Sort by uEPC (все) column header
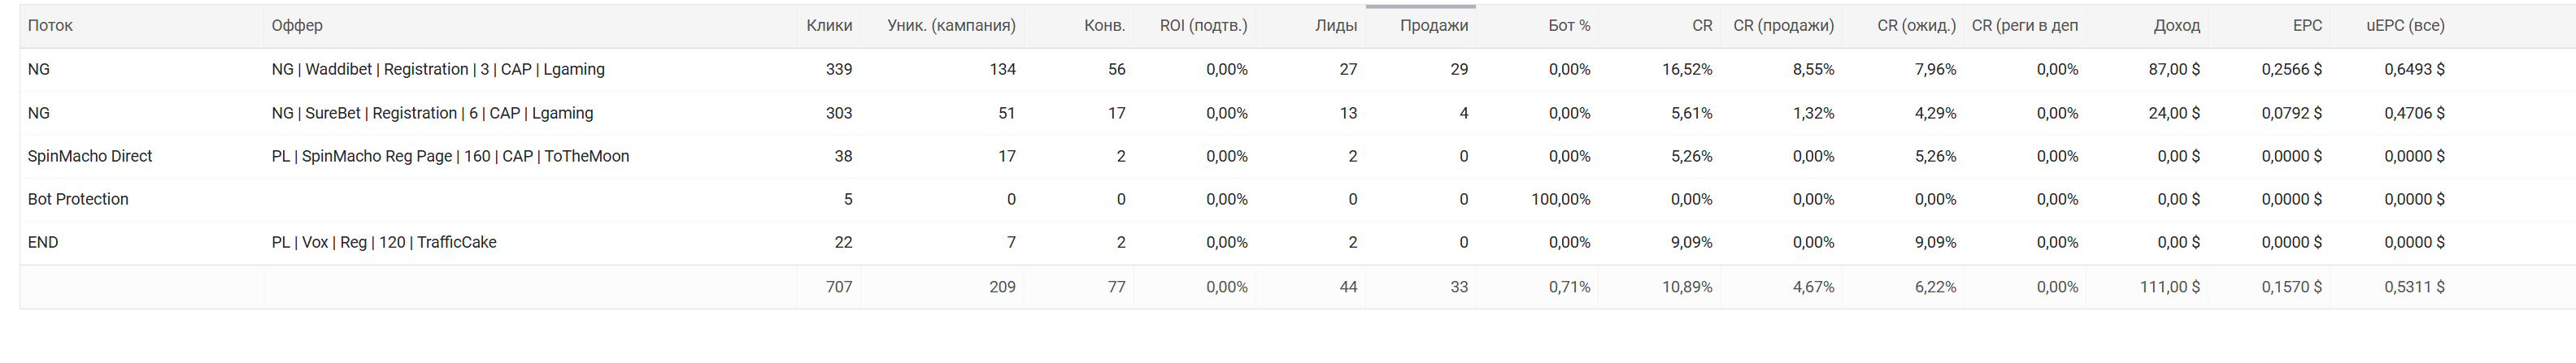This screenshot has height=363, width=2576. pos(2405,26)
